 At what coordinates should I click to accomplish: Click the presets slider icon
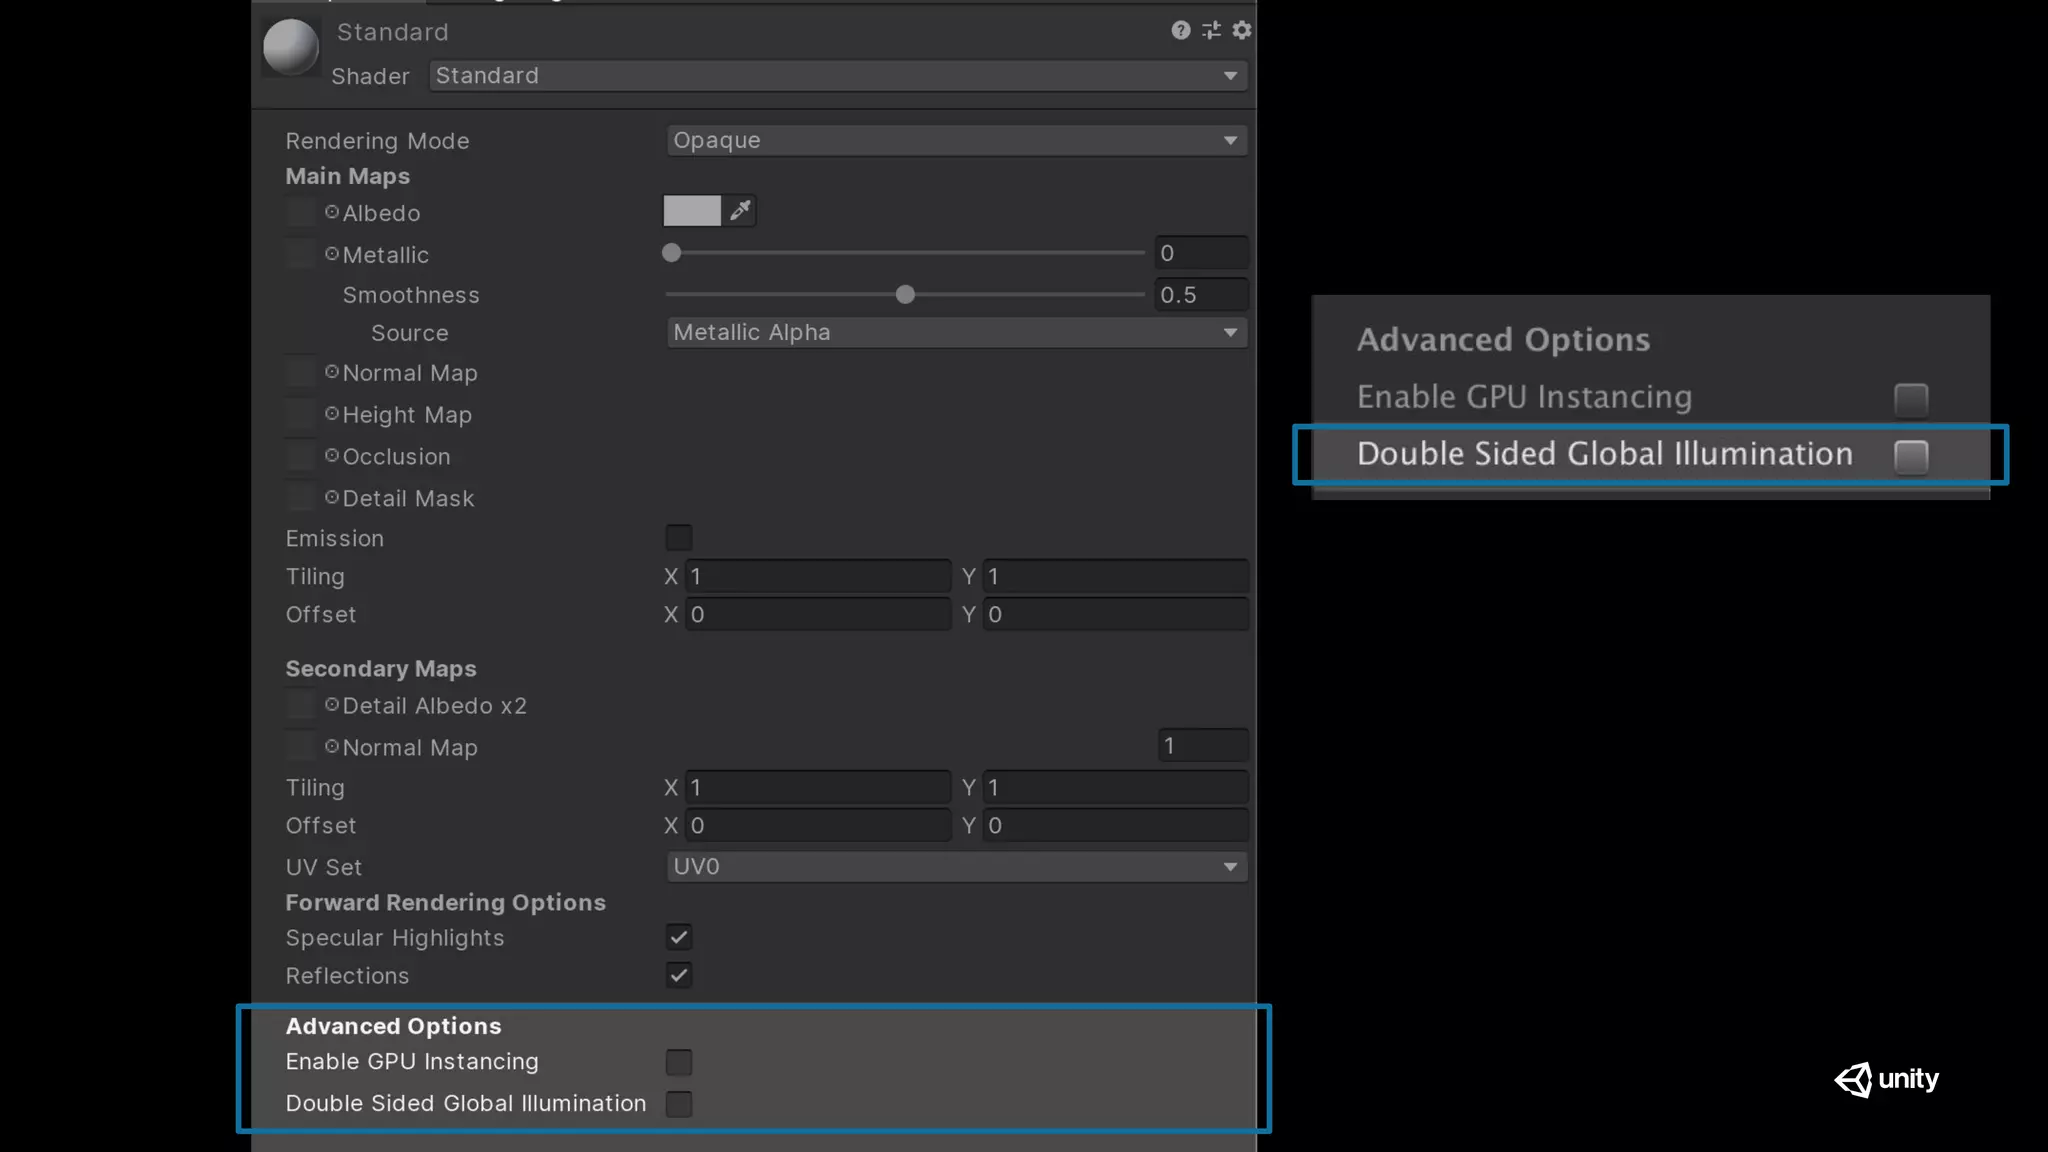coord(1211,30)
